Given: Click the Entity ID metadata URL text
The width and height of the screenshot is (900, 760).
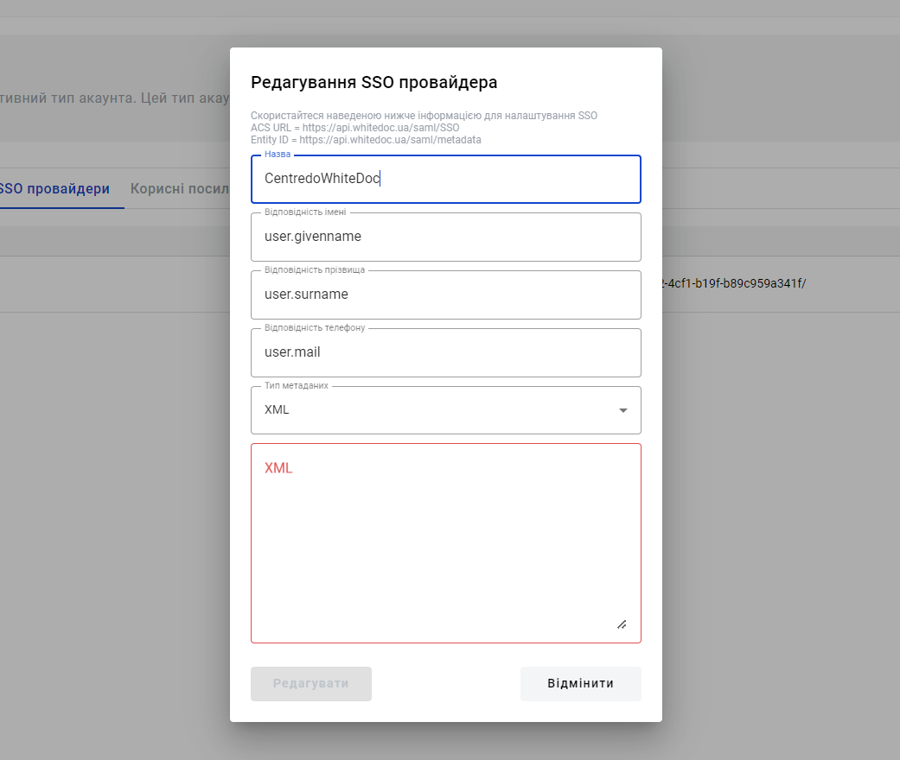Looking at the screenshot, I should point(365,140).
